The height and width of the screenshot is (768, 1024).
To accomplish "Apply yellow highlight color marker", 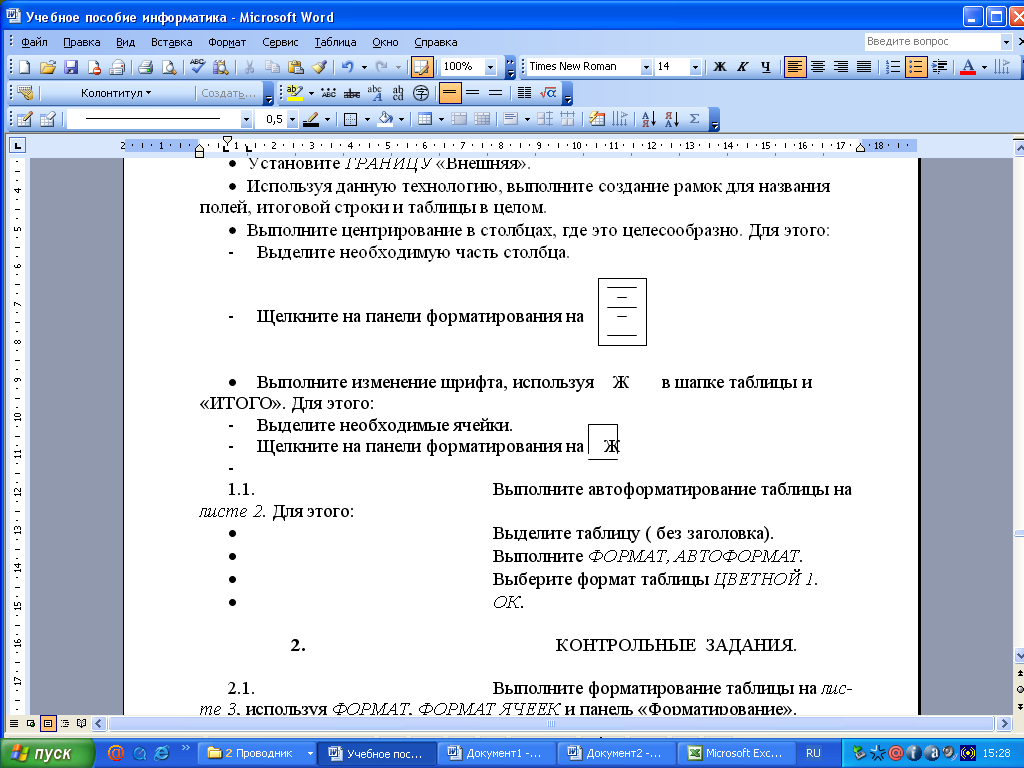I will 295,93.
